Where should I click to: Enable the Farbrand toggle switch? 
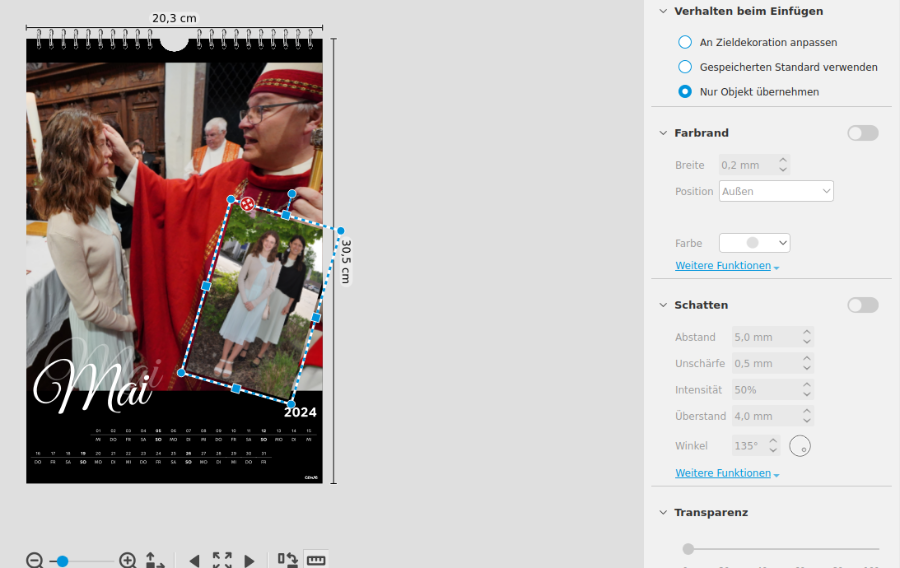[863, 133]
